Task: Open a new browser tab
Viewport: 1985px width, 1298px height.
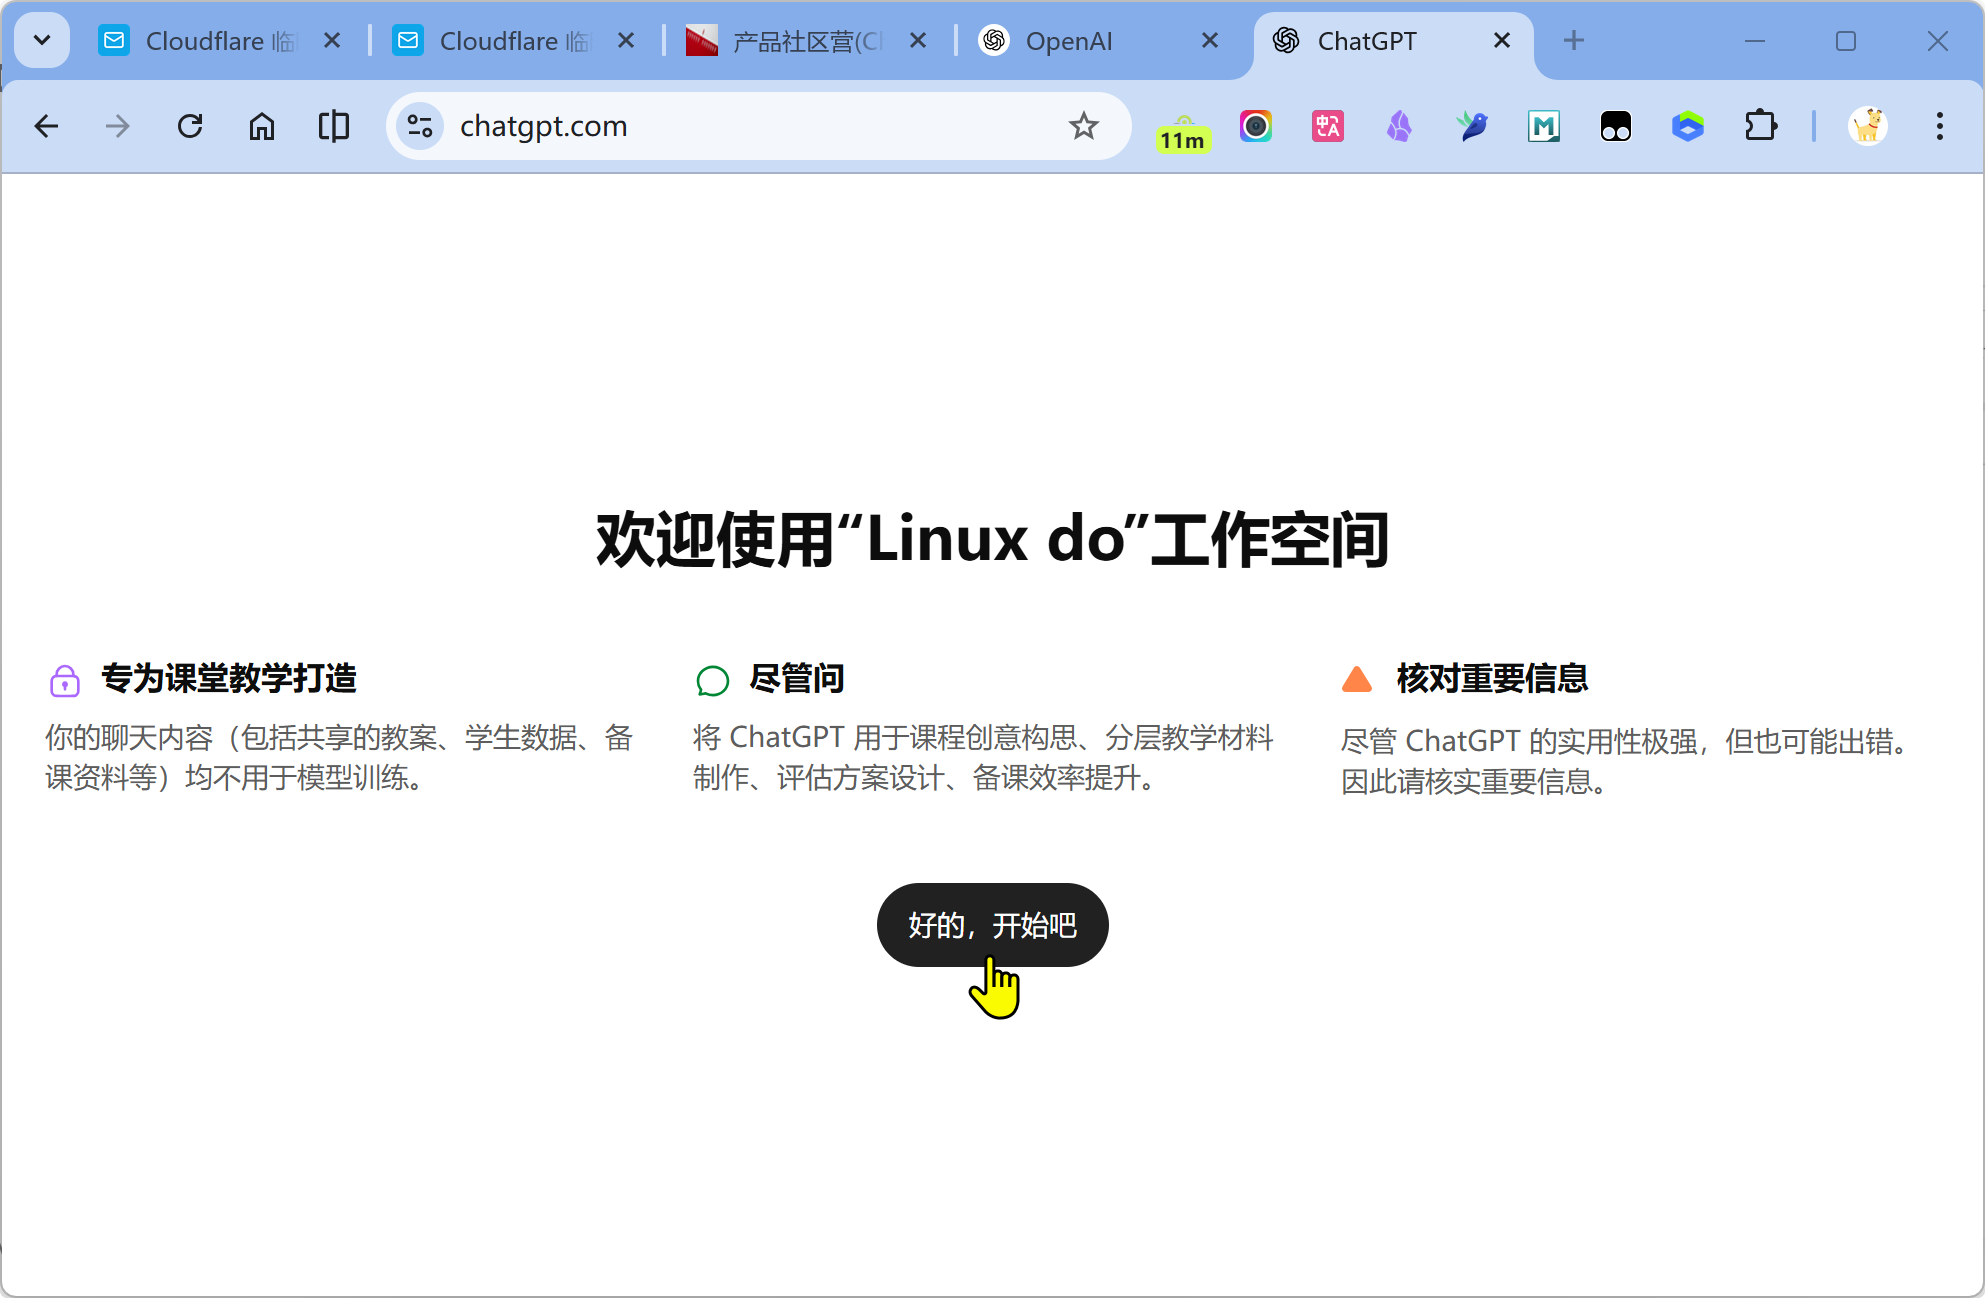Action: point(1573,41)
